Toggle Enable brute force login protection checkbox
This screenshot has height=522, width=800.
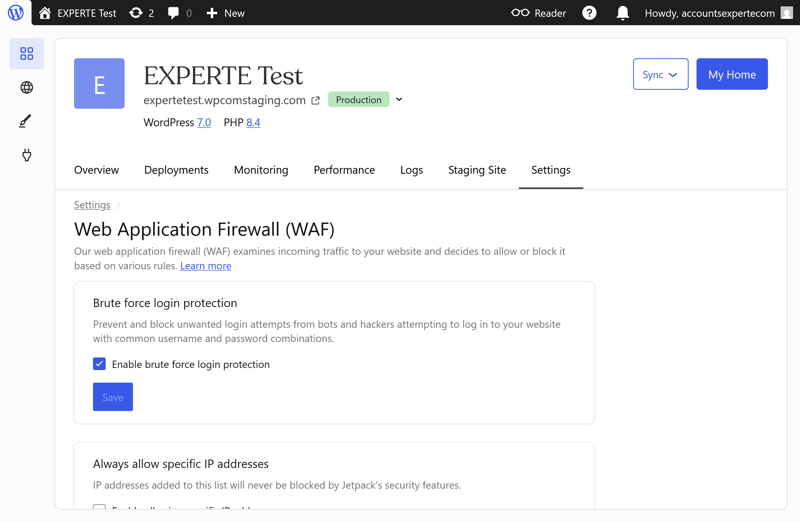99,364
